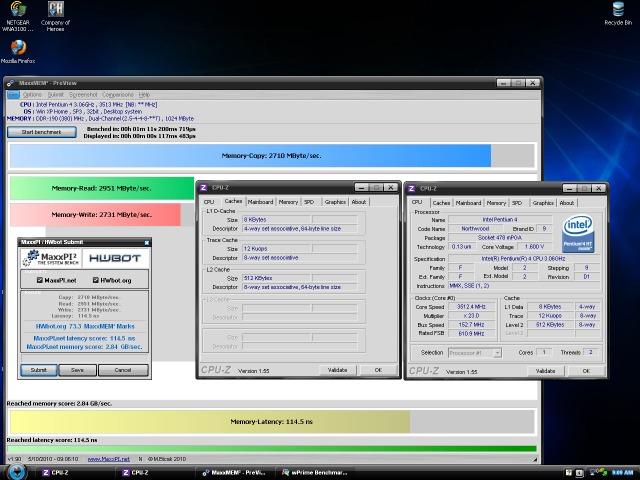Click the Z icon of the right CPU-Z window
Screen dimensions: 640x480
(411, 189)
